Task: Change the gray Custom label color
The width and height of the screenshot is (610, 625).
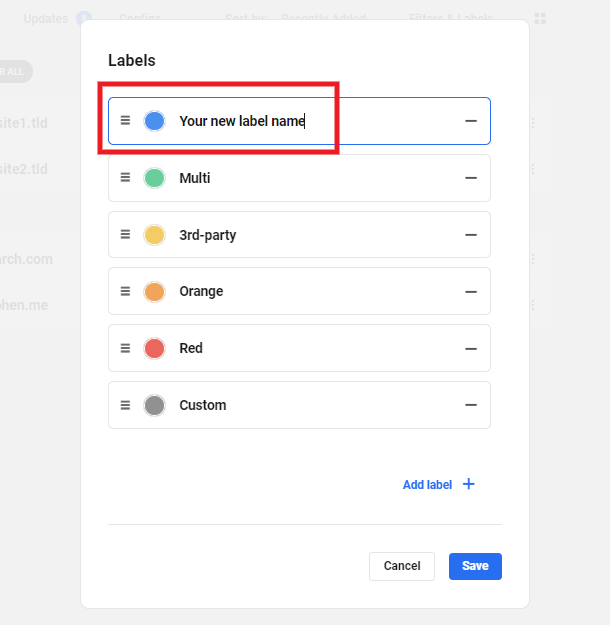Action: click(x=154, y=405)
